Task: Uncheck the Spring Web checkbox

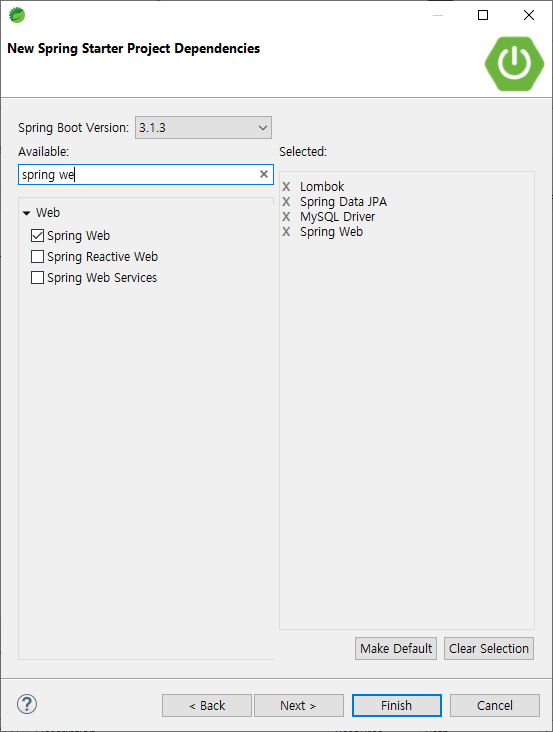Action: click(x=37, y=235)
